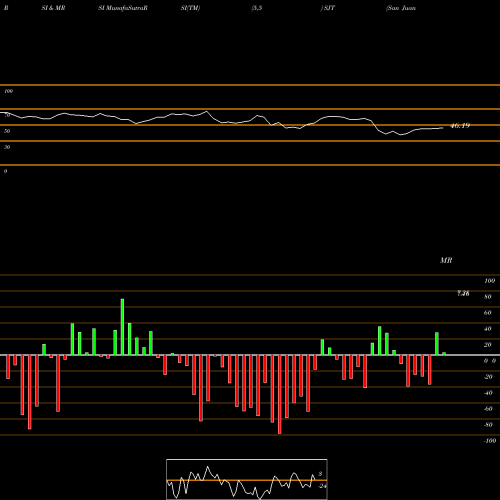This screenshot has width=500, height=500.
Task: Click the "MR" panel title
Action: pyautogui.click(x=446, y=260)
